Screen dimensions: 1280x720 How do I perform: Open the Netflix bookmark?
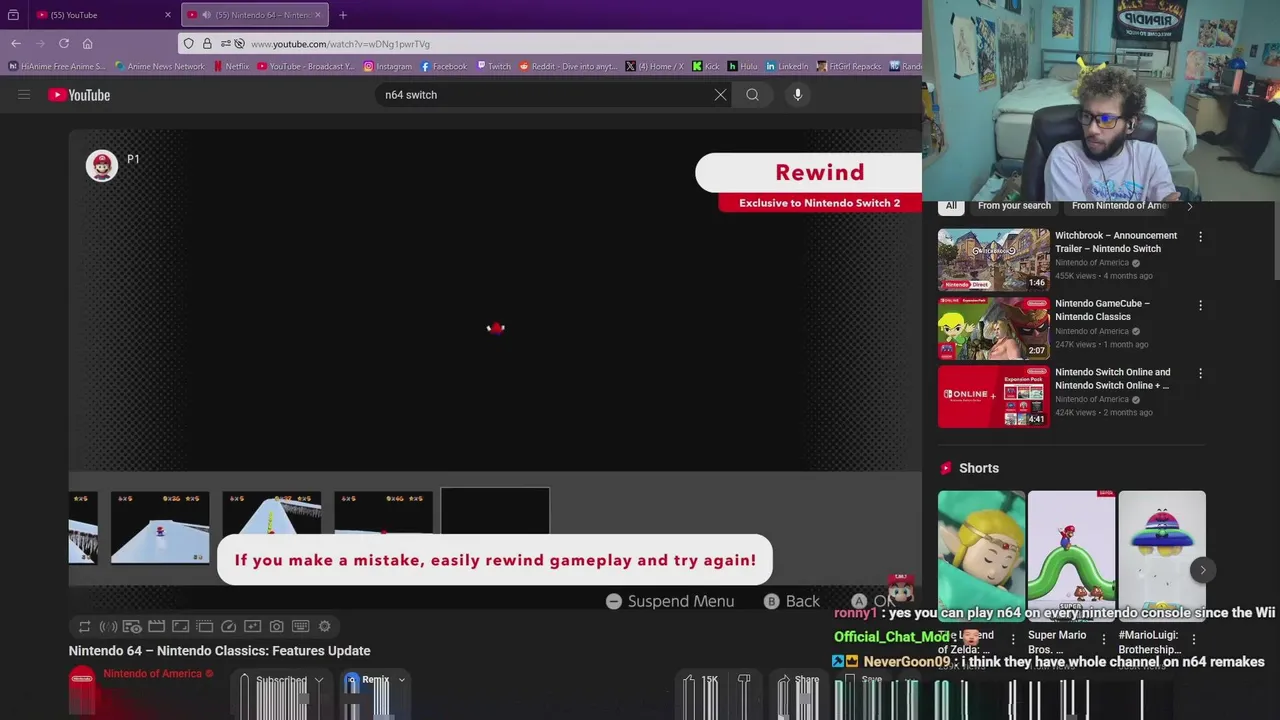(231, 66)
